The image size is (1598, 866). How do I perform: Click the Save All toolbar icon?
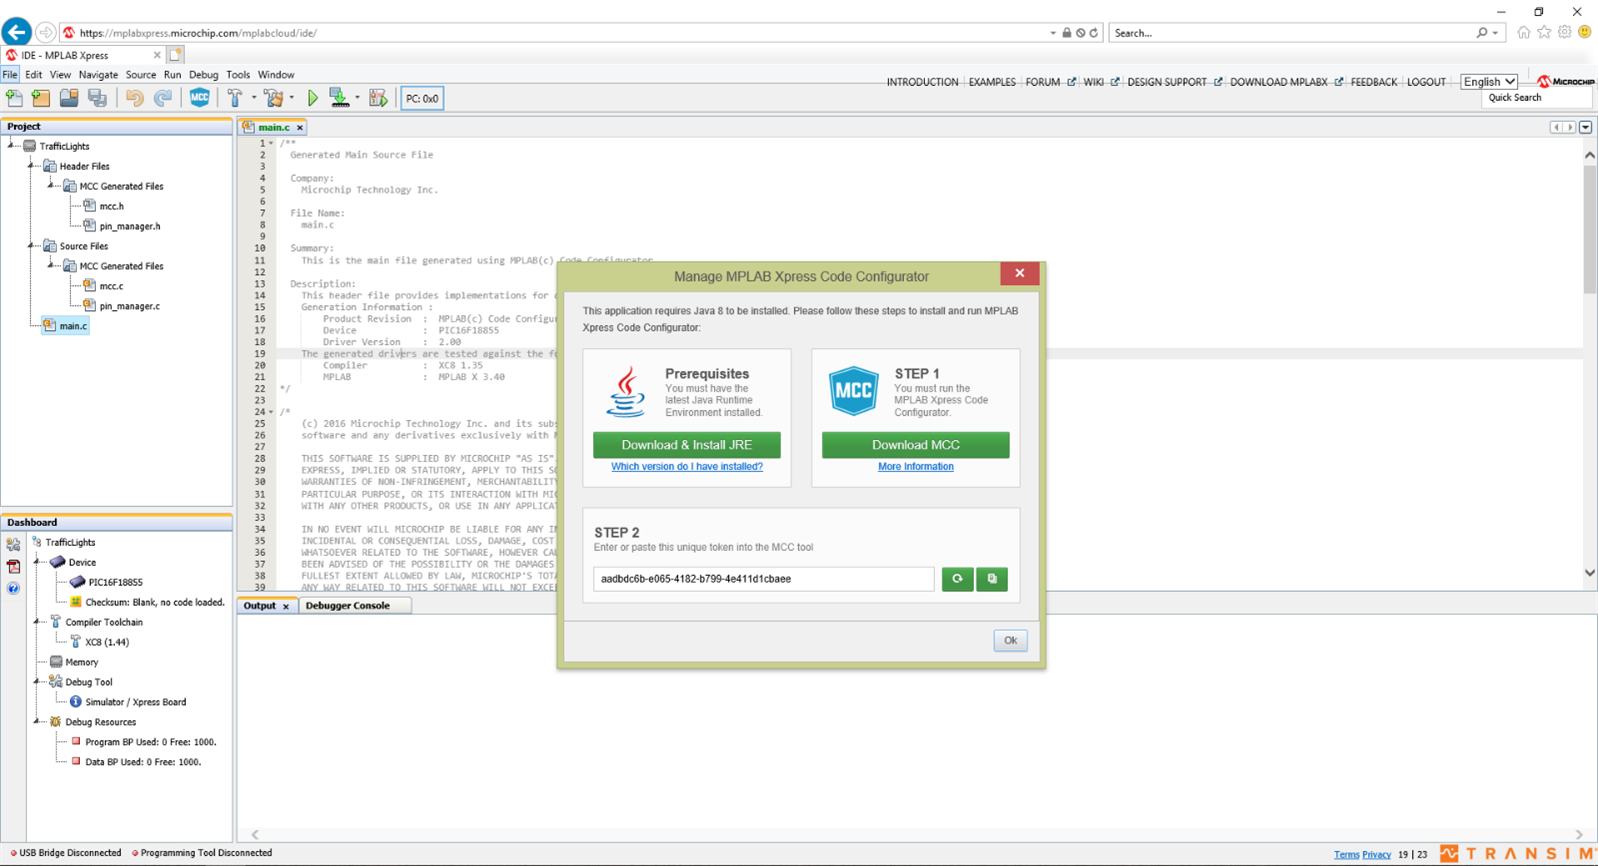(97, 98)
